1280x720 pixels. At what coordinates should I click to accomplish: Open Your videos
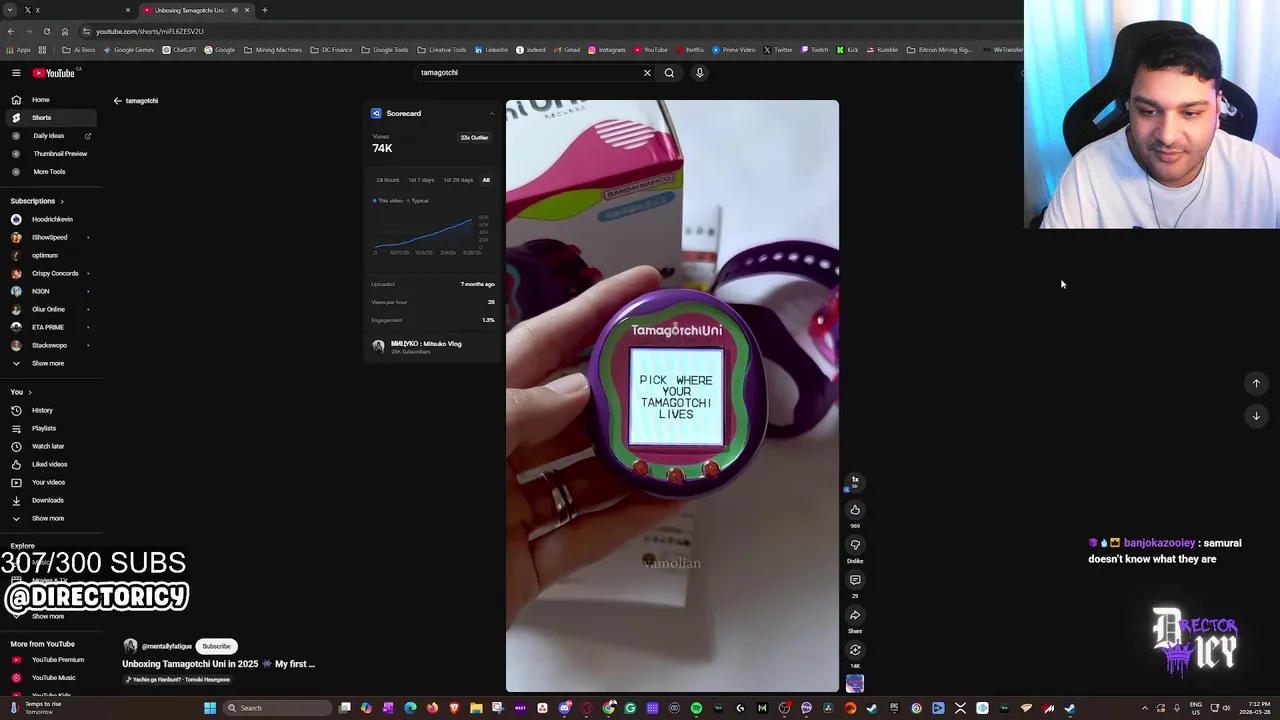(50, 482)
